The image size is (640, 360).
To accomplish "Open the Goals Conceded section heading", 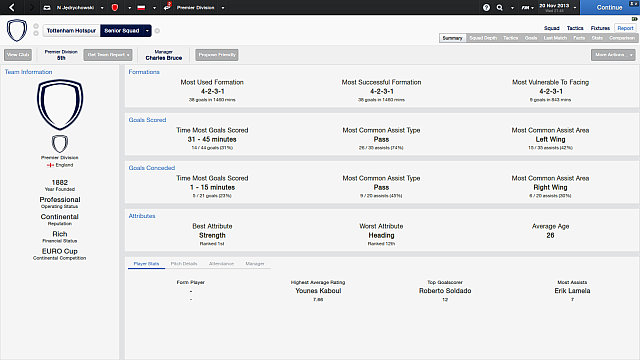I will point(152,168).
